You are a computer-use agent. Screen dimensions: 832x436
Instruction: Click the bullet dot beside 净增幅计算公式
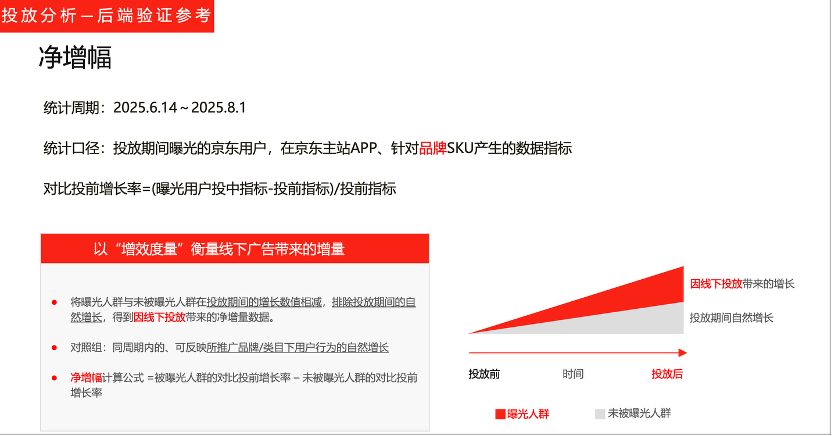click(x=54, y=378)
